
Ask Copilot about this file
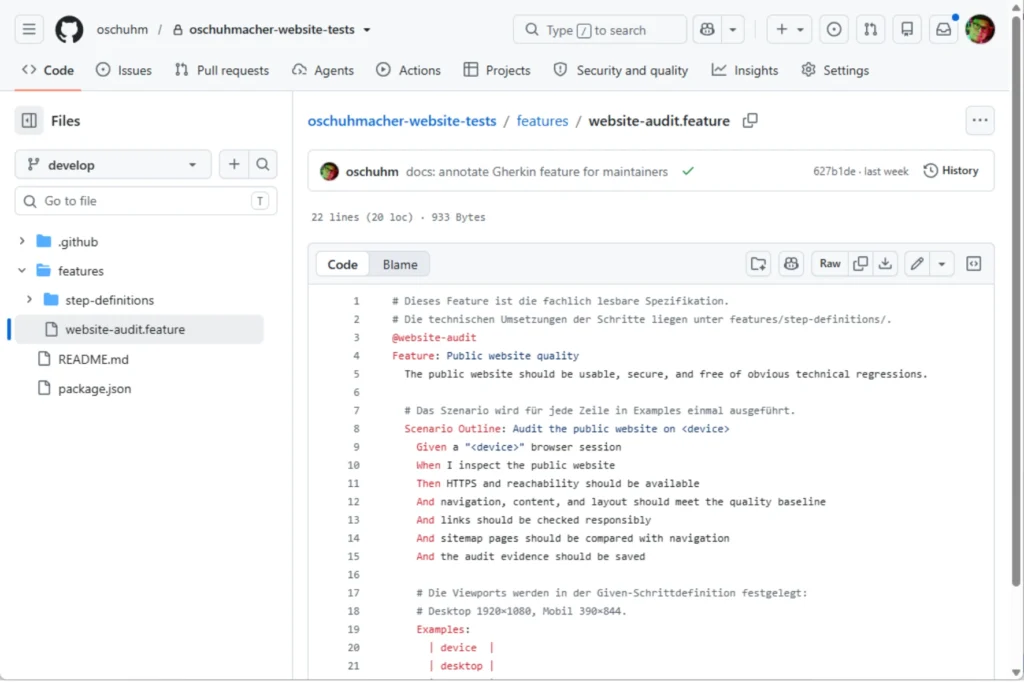click(x=791, y=264)
